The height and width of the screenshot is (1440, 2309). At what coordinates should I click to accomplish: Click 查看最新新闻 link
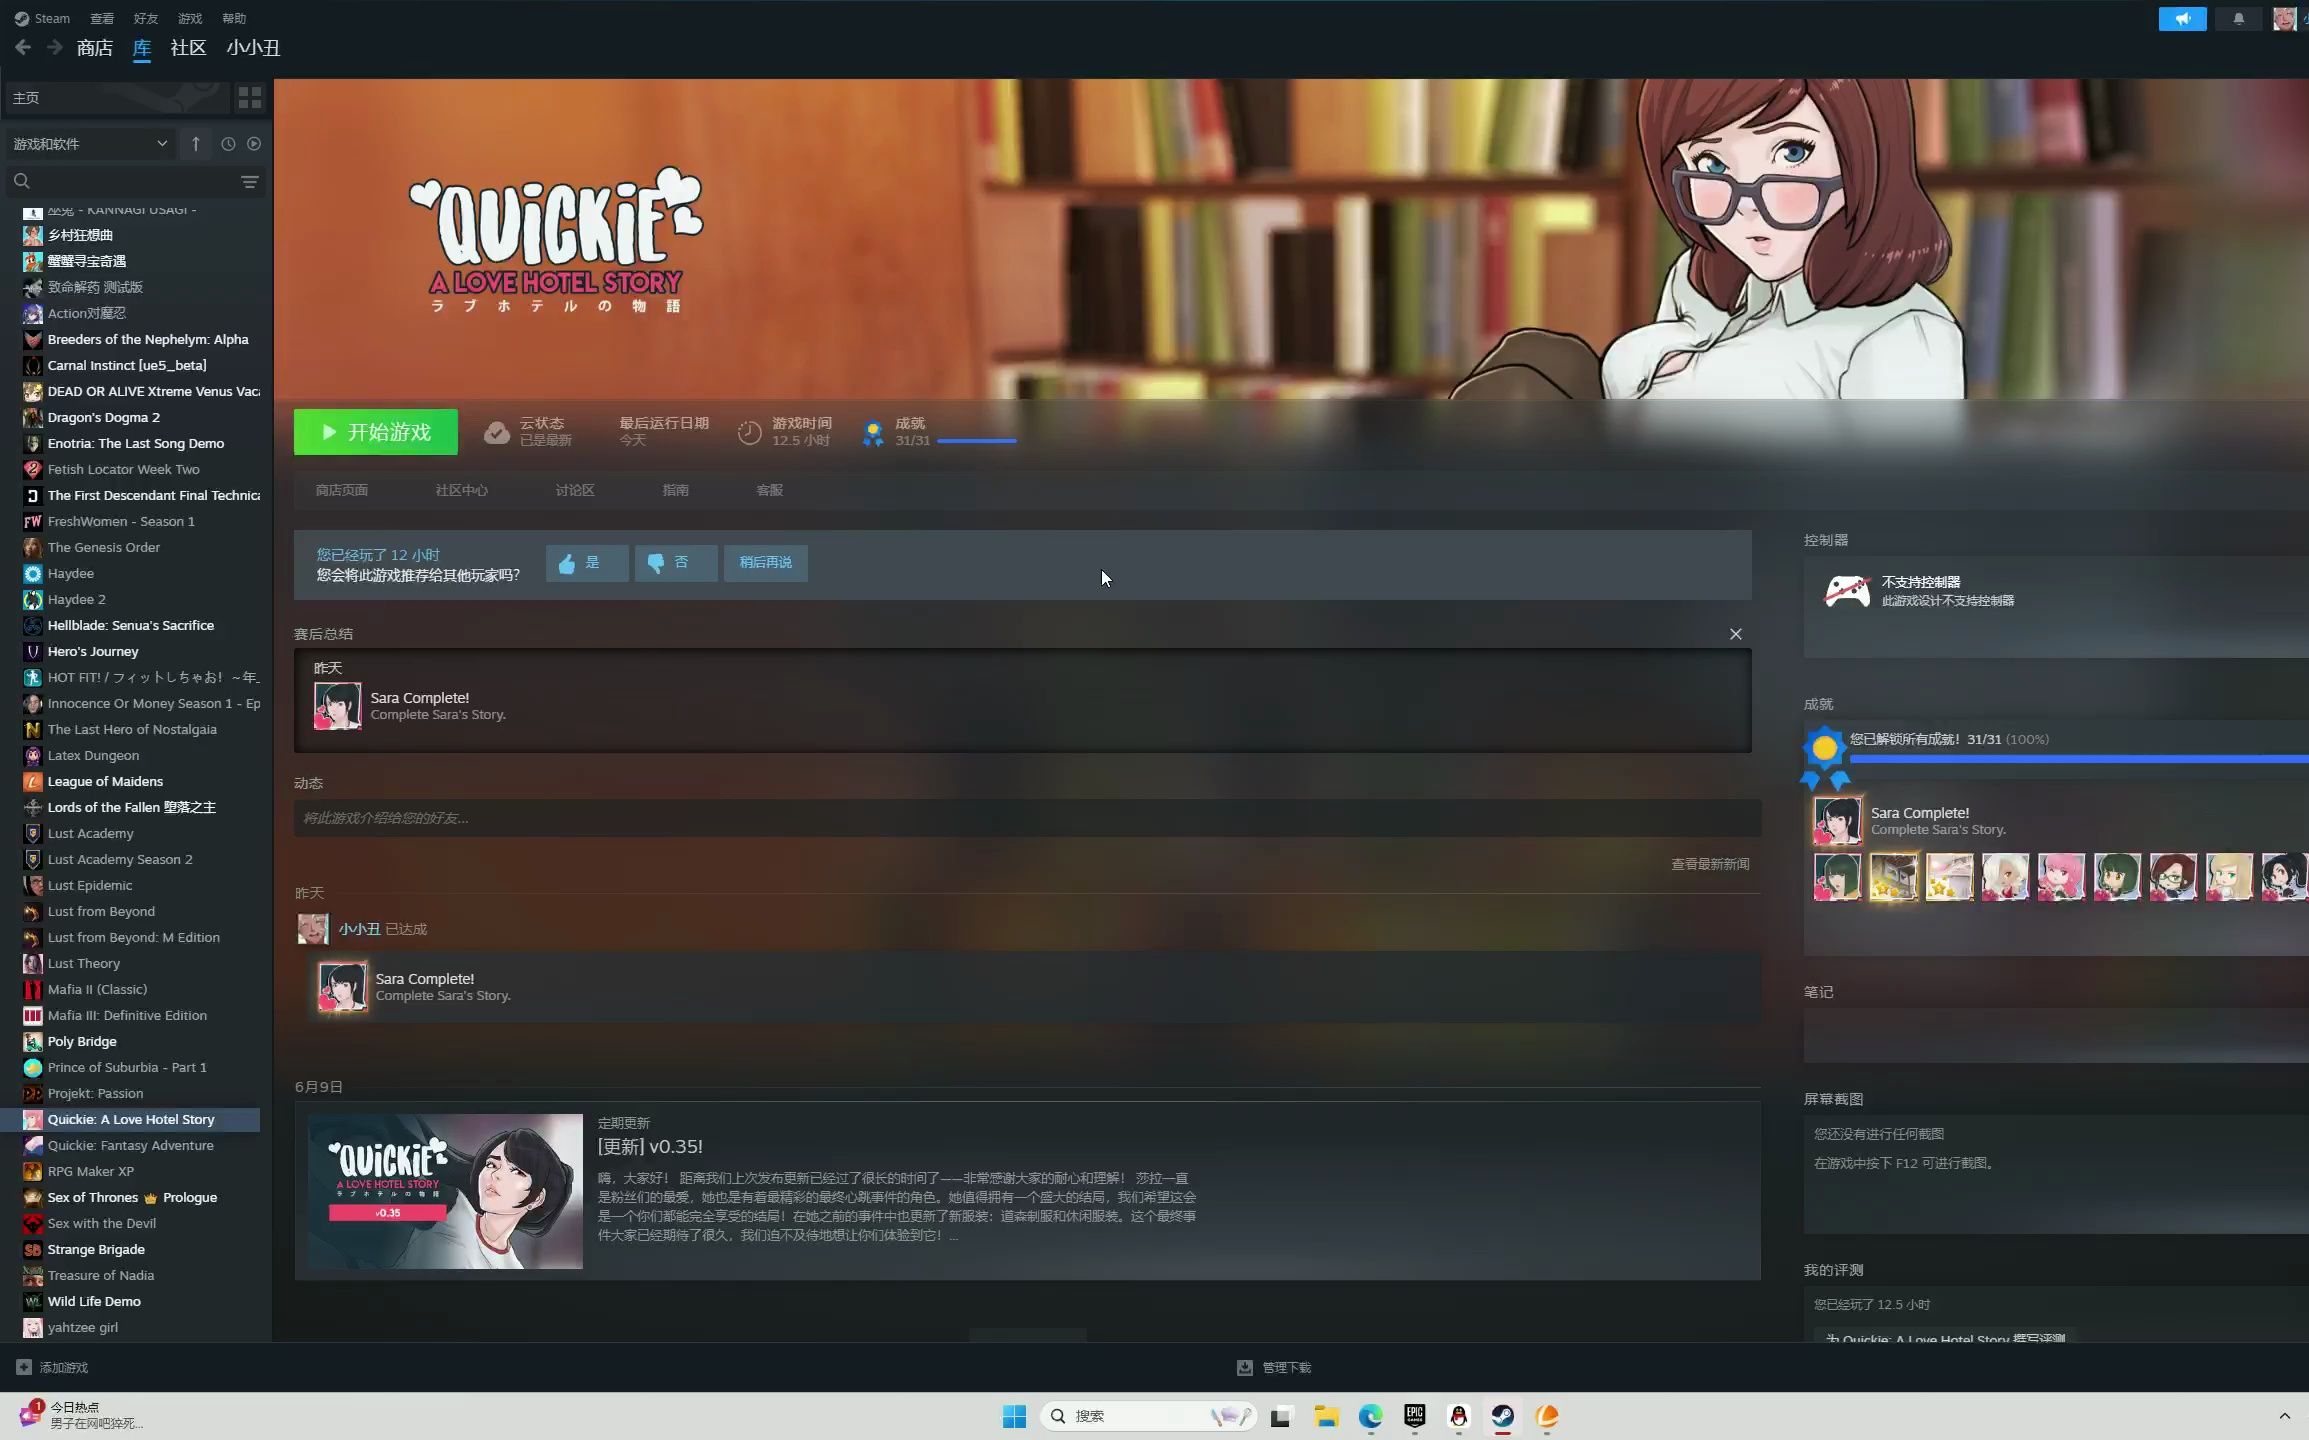(1710, 864)
